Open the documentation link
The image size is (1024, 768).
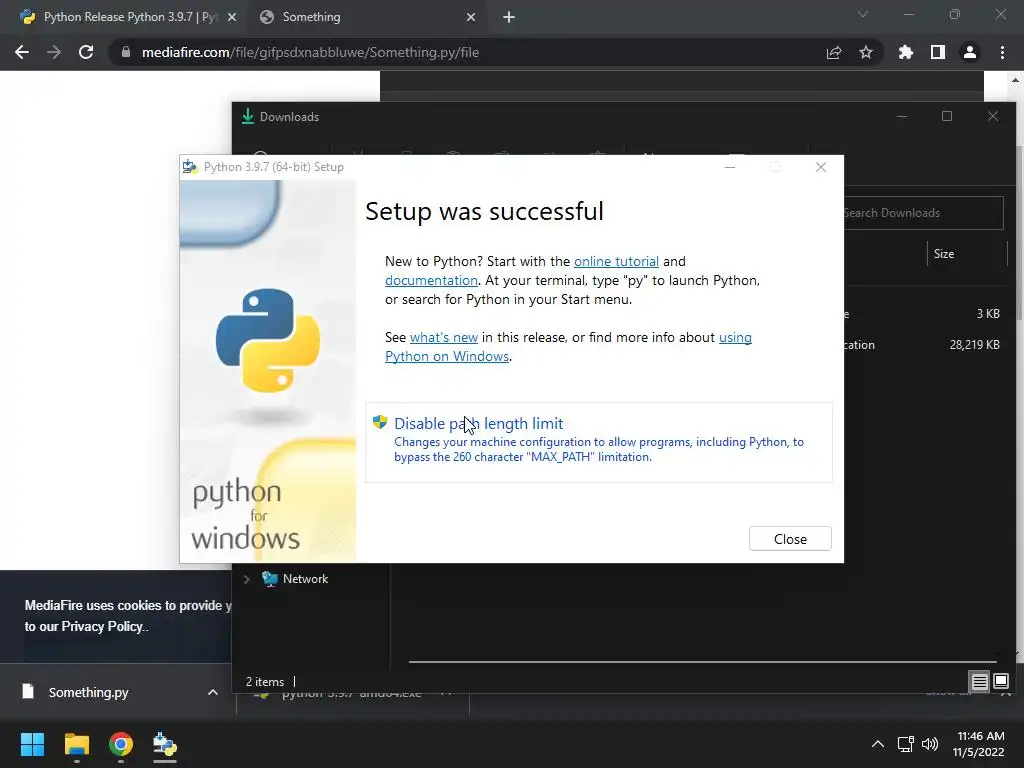[431, 280]
